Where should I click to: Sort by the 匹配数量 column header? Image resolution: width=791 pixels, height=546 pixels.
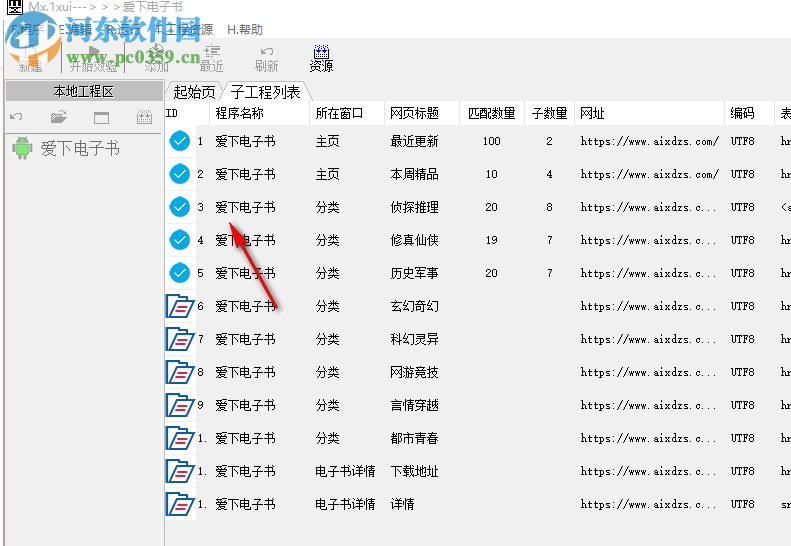[492, 113]
